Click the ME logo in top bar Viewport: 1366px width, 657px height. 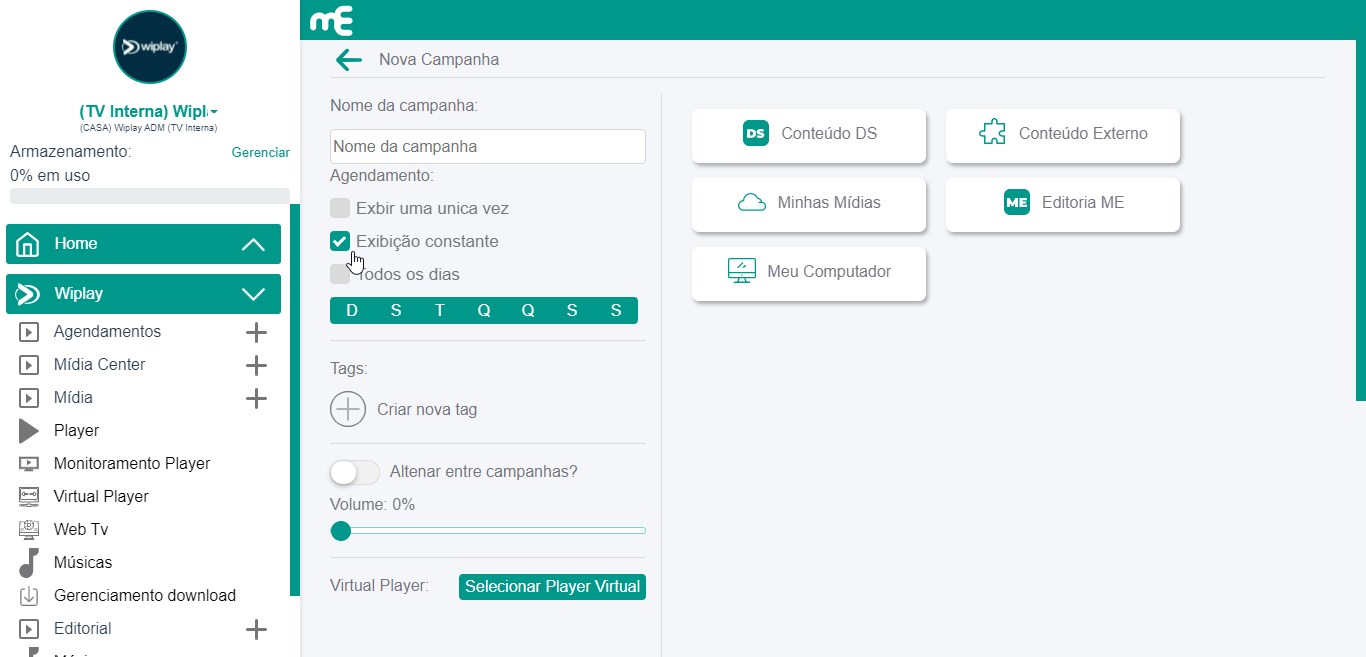(331, 21)
